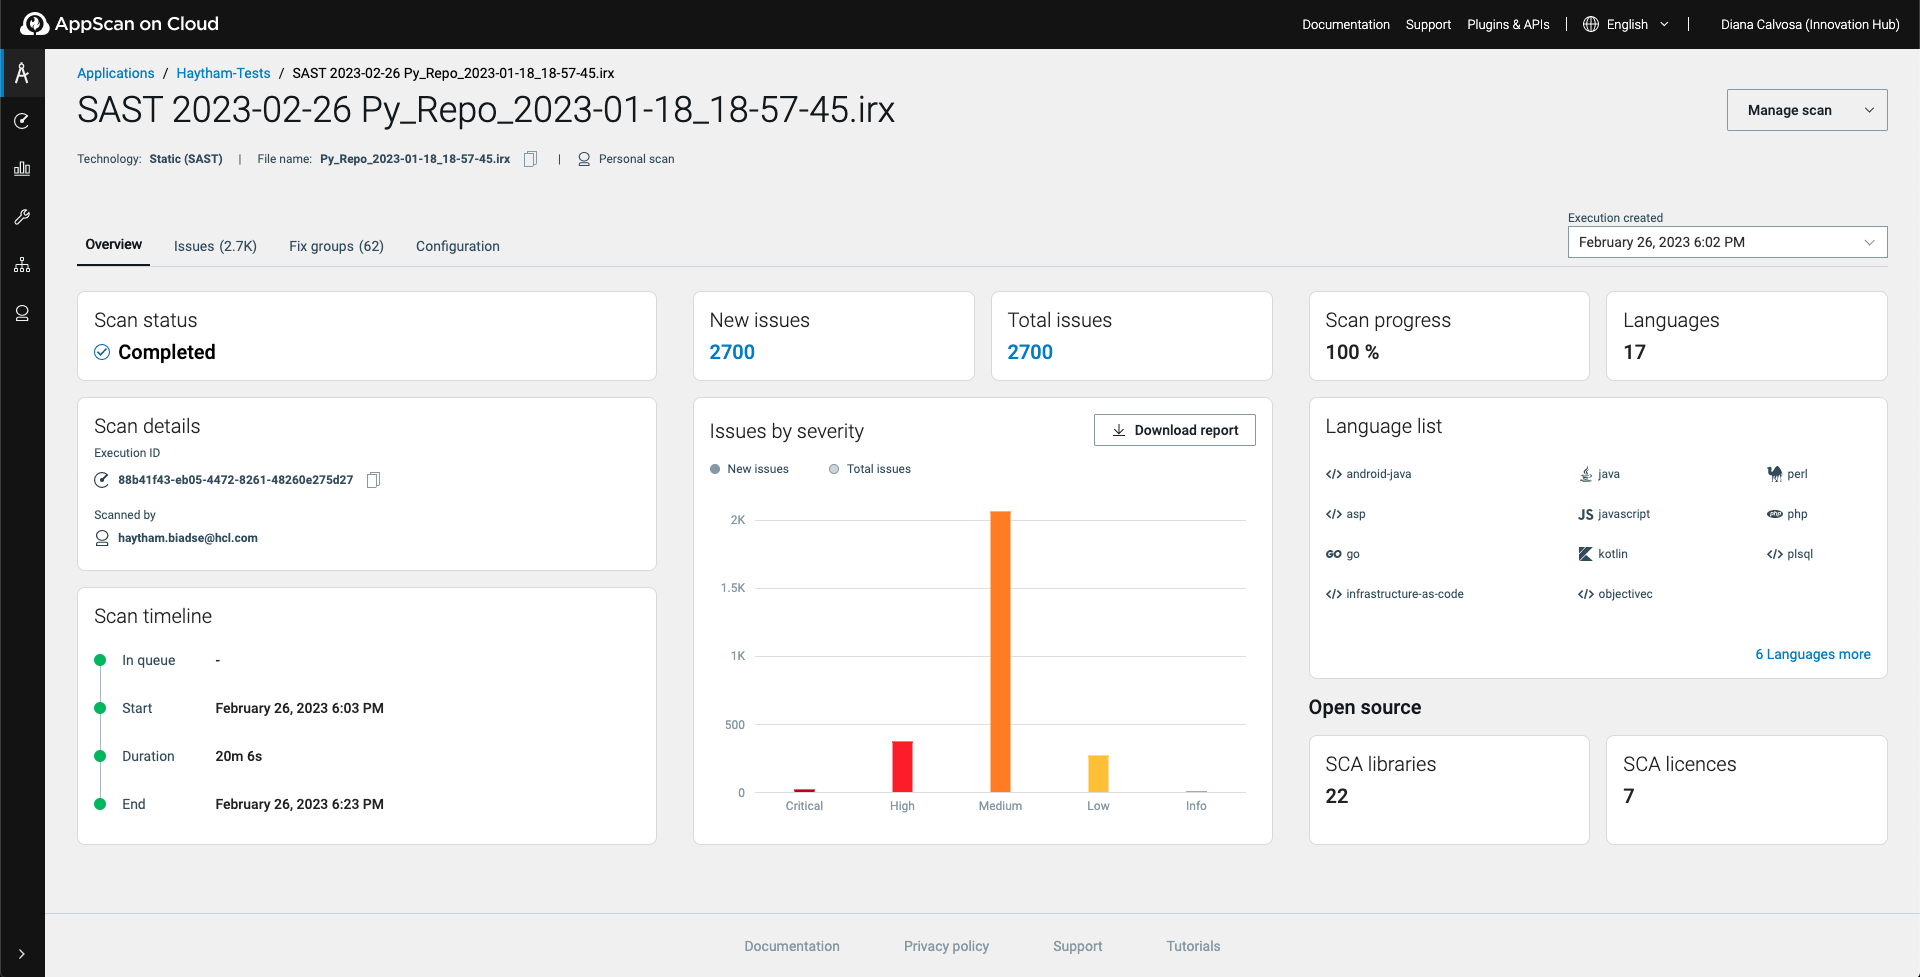Open the wrench tools sidebar icon

point(22,217)
